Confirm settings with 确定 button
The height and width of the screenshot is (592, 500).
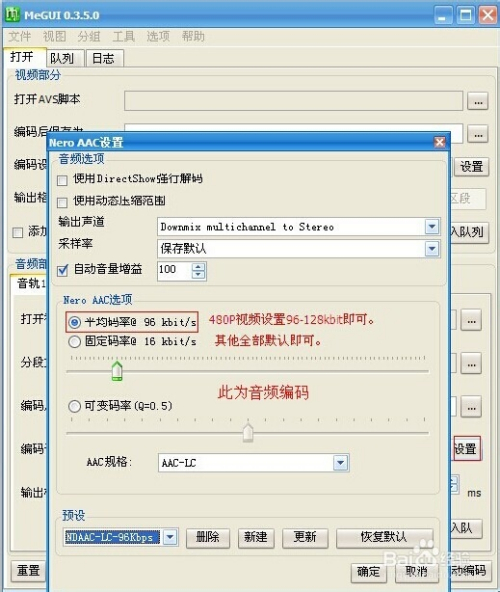click(x=369, y=572)
